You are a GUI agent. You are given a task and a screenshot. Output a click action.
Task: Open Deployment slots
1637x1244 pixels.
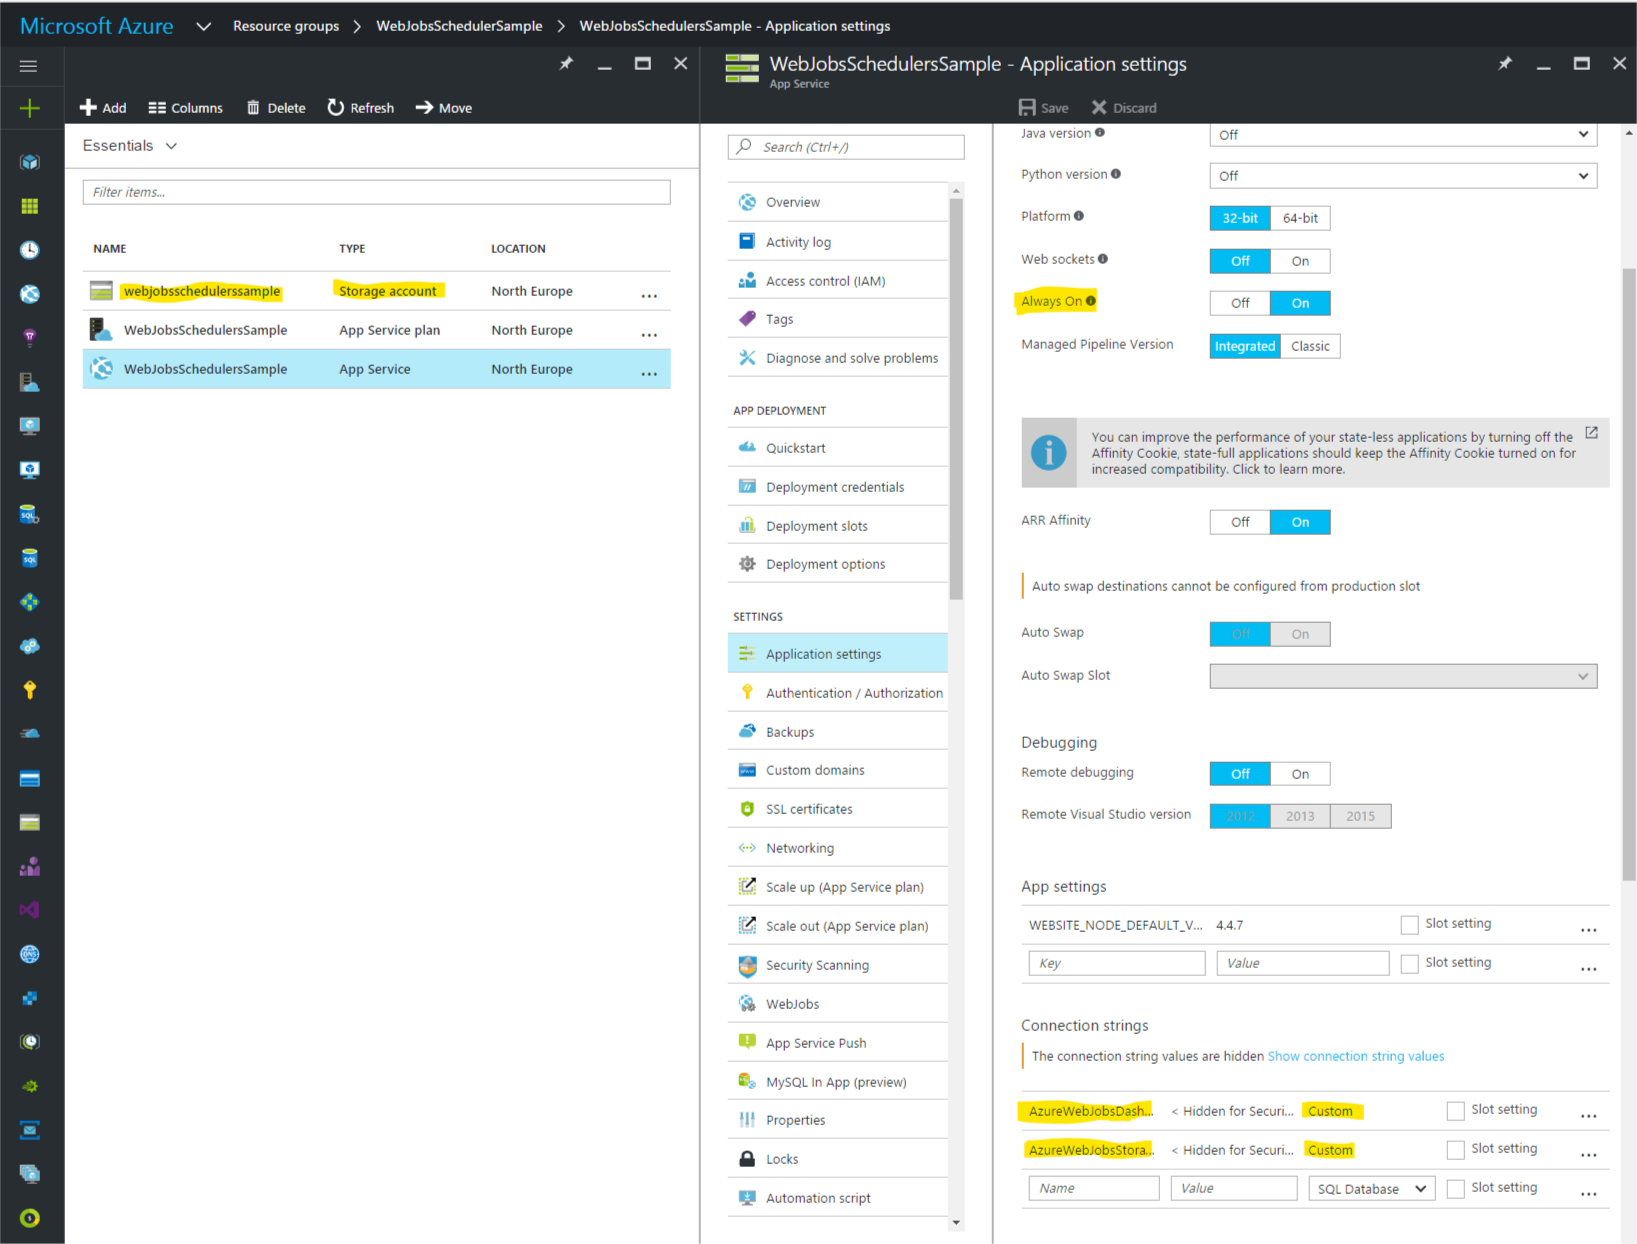point(837,526)
